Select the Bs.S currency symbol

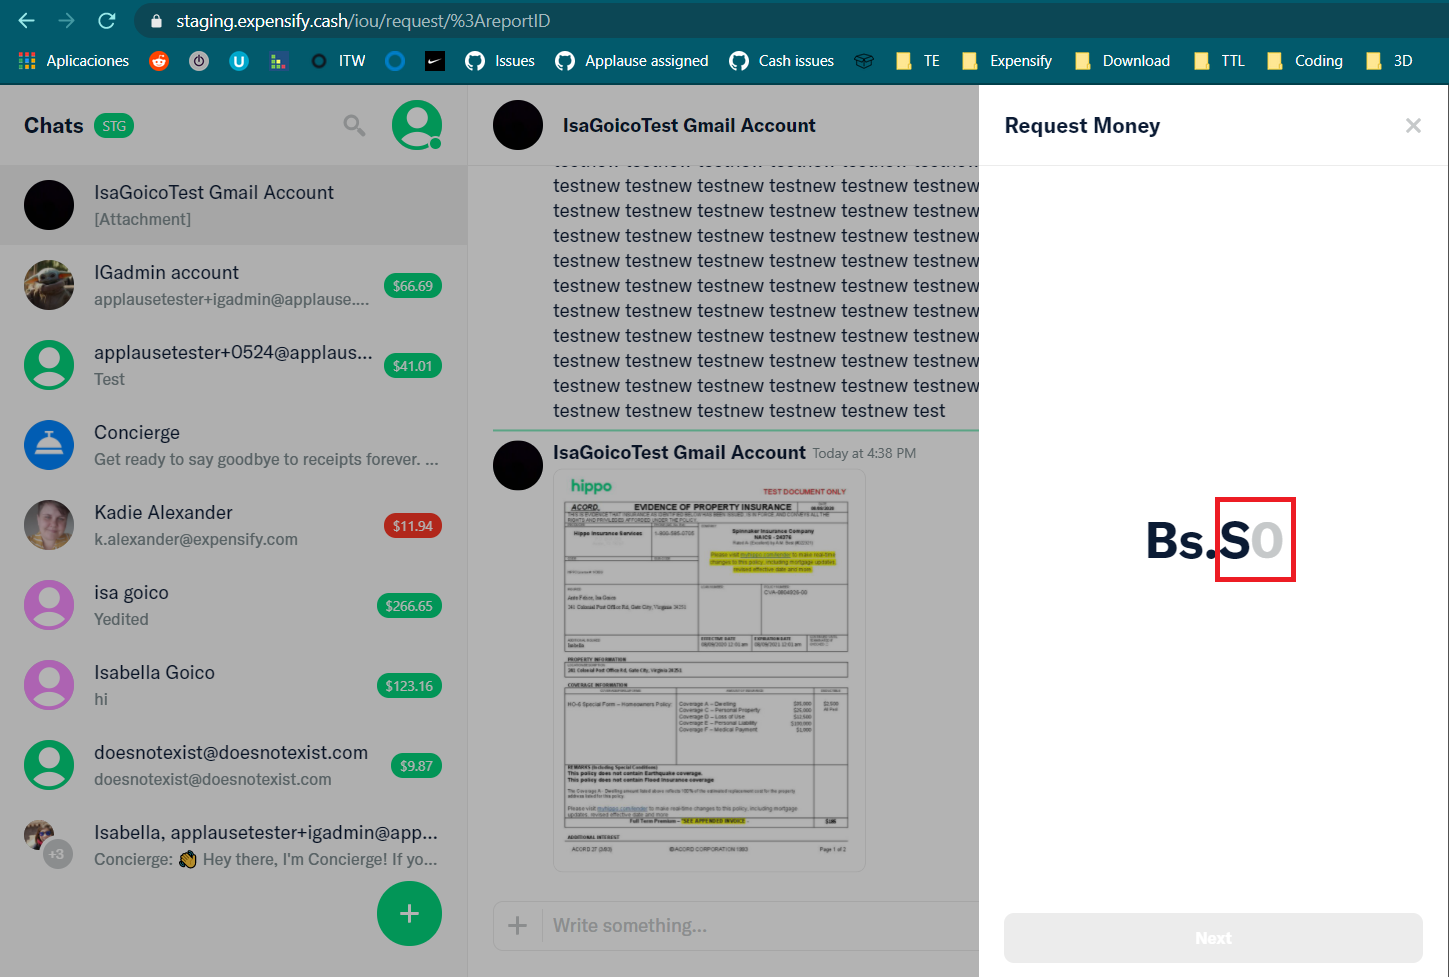coord(1198,540)
